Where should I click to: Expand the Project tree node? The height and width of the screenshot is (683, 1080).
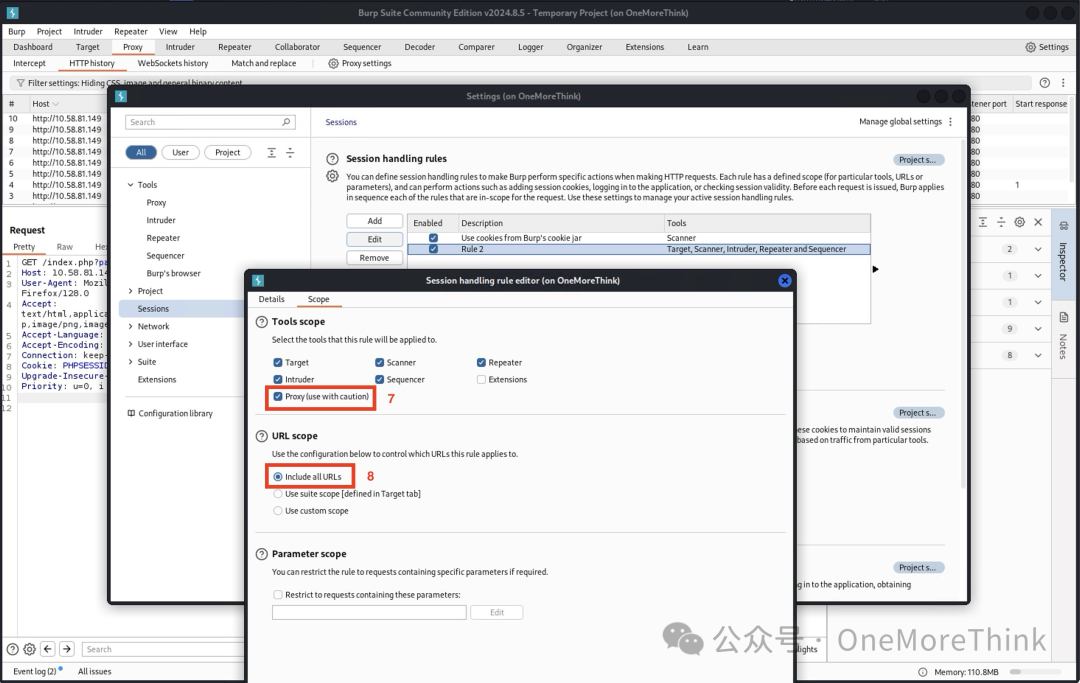click(x=130, y=291)
